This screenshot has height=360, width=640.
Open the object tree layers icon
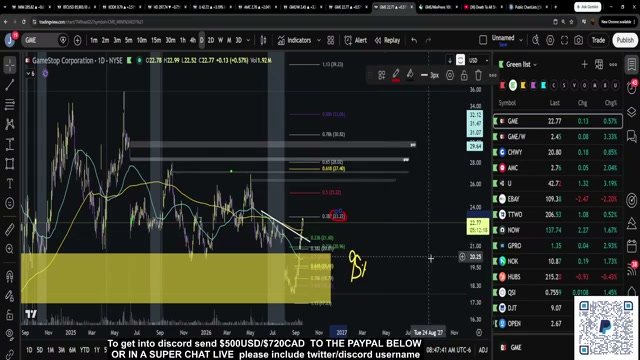pos(631,112)
